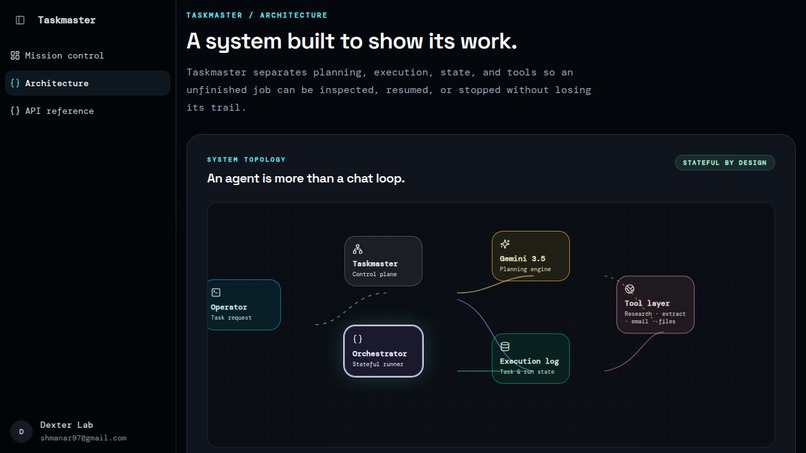This screenshot has height=453, width=806.
Task: Click the ARCHITECTURE breadcrumb
Action: tap(294, 15)
